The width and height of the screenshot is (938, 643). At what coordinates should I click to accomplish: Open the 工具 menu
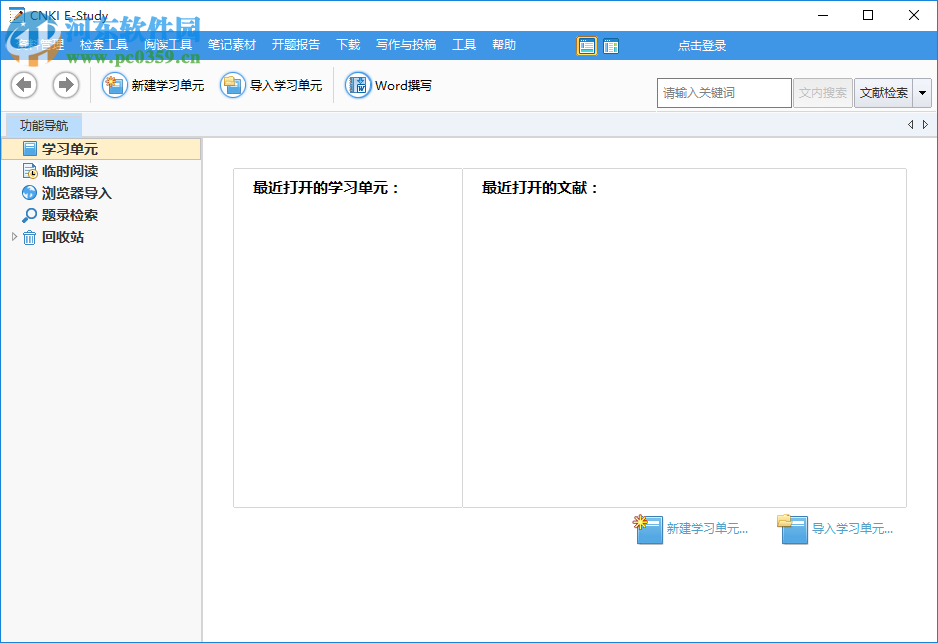[x=464, y=44]
